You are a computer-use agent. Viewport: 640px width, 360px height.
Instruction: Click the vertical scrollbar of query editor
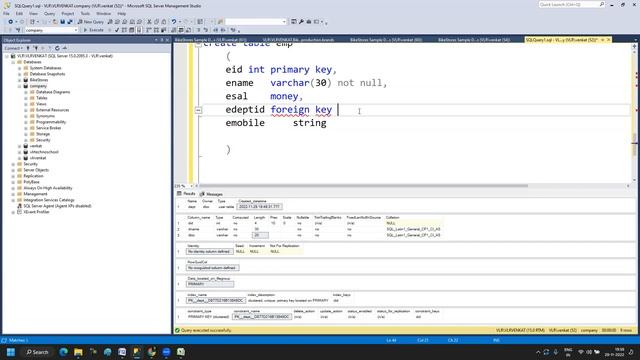tap(634, 144)
